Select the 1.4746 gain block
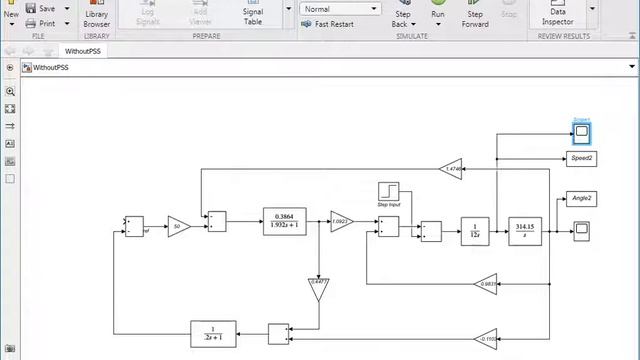The image size is (640, 360). [x=451, y=169]
